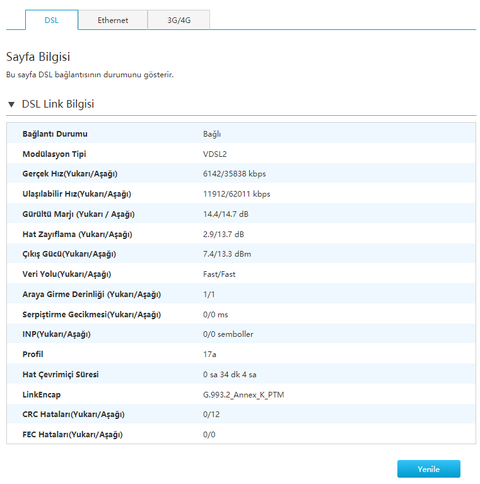The image size is (480, 484).
Task: Click the Ulaşılabilir Hız row label
Action: [x=77, y=194]
